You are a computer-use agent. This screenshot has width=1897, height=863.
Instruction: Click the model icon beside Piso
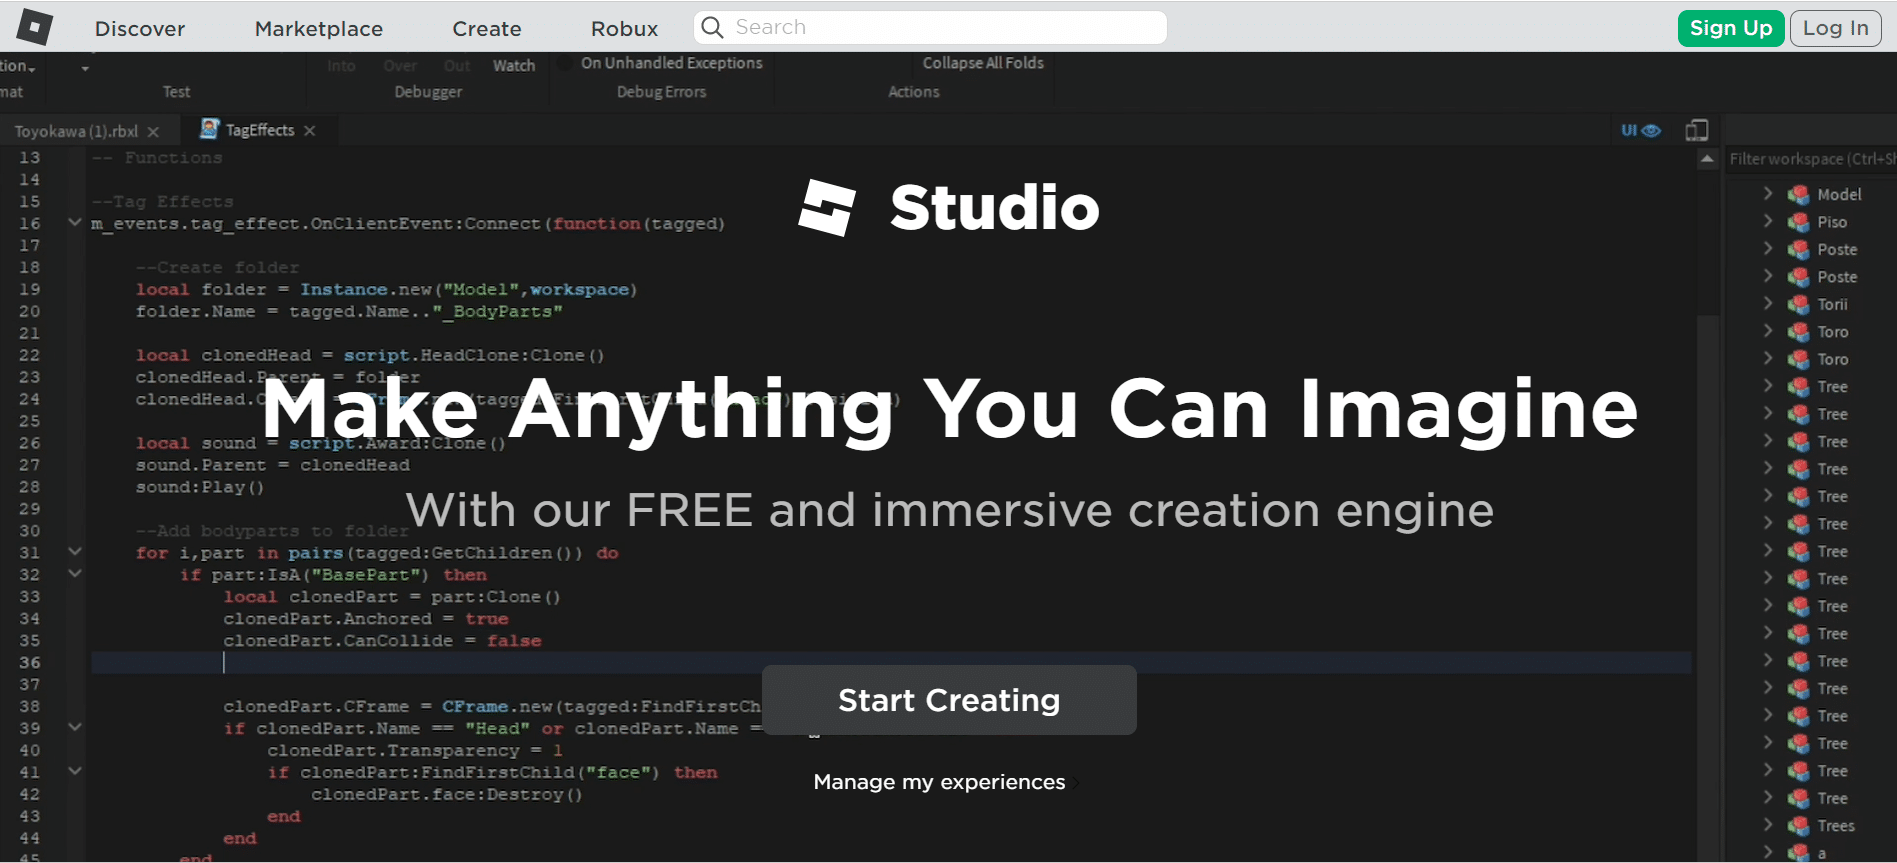pos(1798,222)
